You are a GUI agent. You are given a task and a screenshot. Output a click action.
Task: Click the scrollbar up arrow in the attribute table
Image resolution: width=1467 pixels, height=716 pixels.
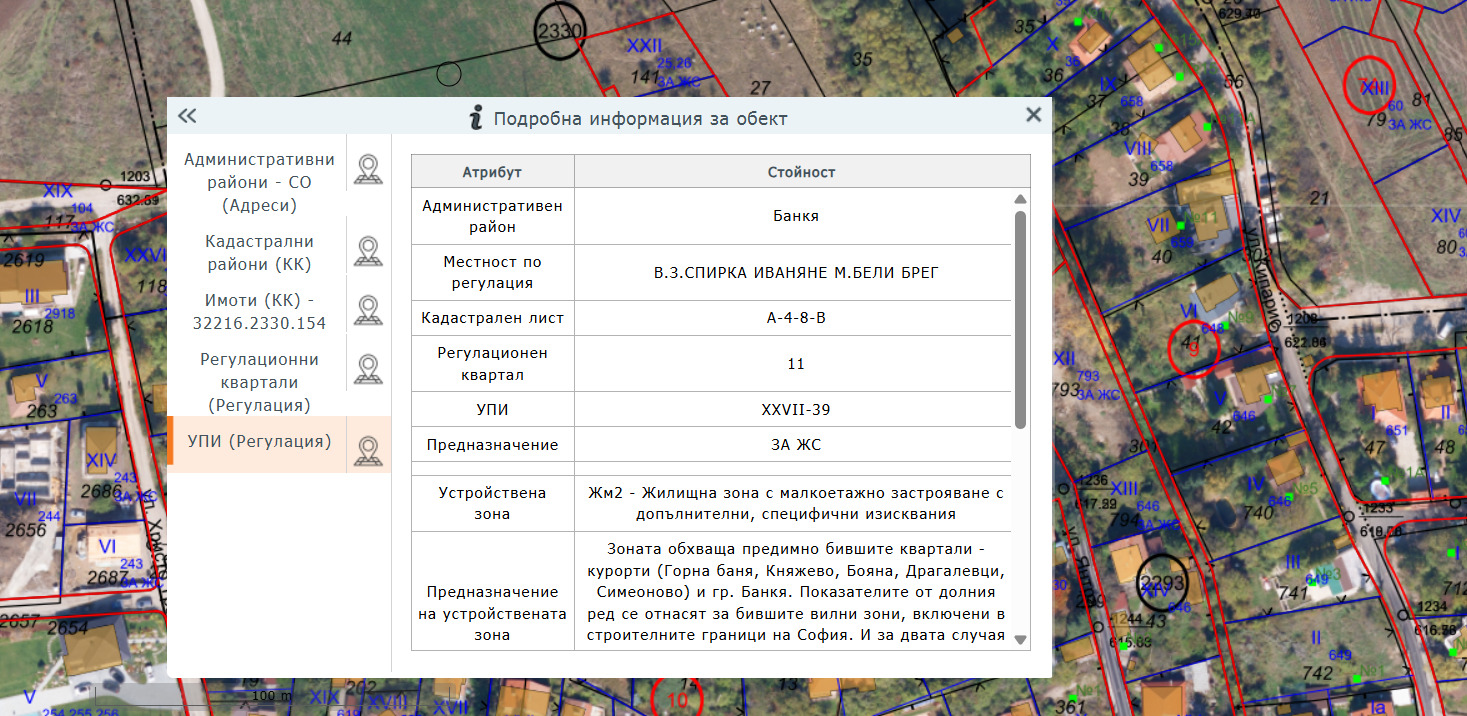pos(1020,198)
